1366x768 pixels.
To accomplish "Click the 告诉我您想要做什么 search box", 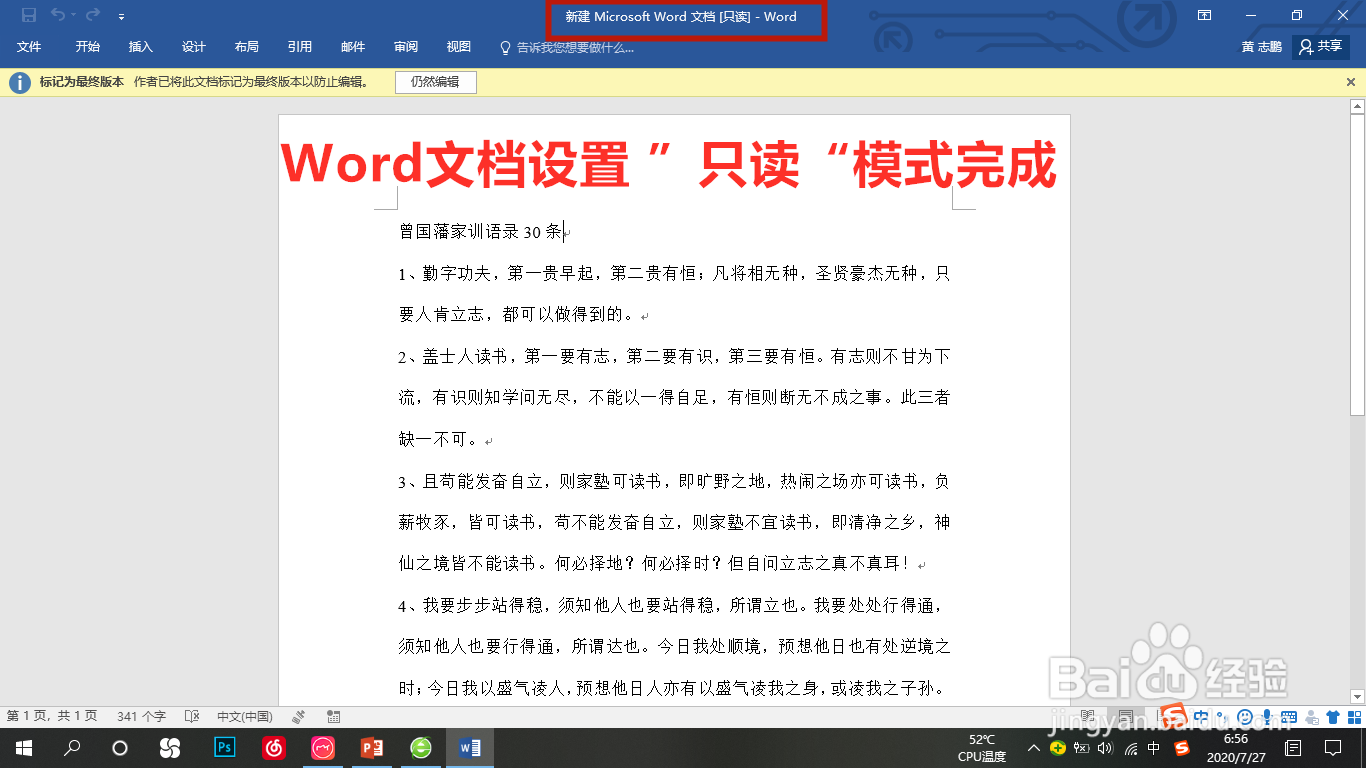I will [x=567, y=47].
